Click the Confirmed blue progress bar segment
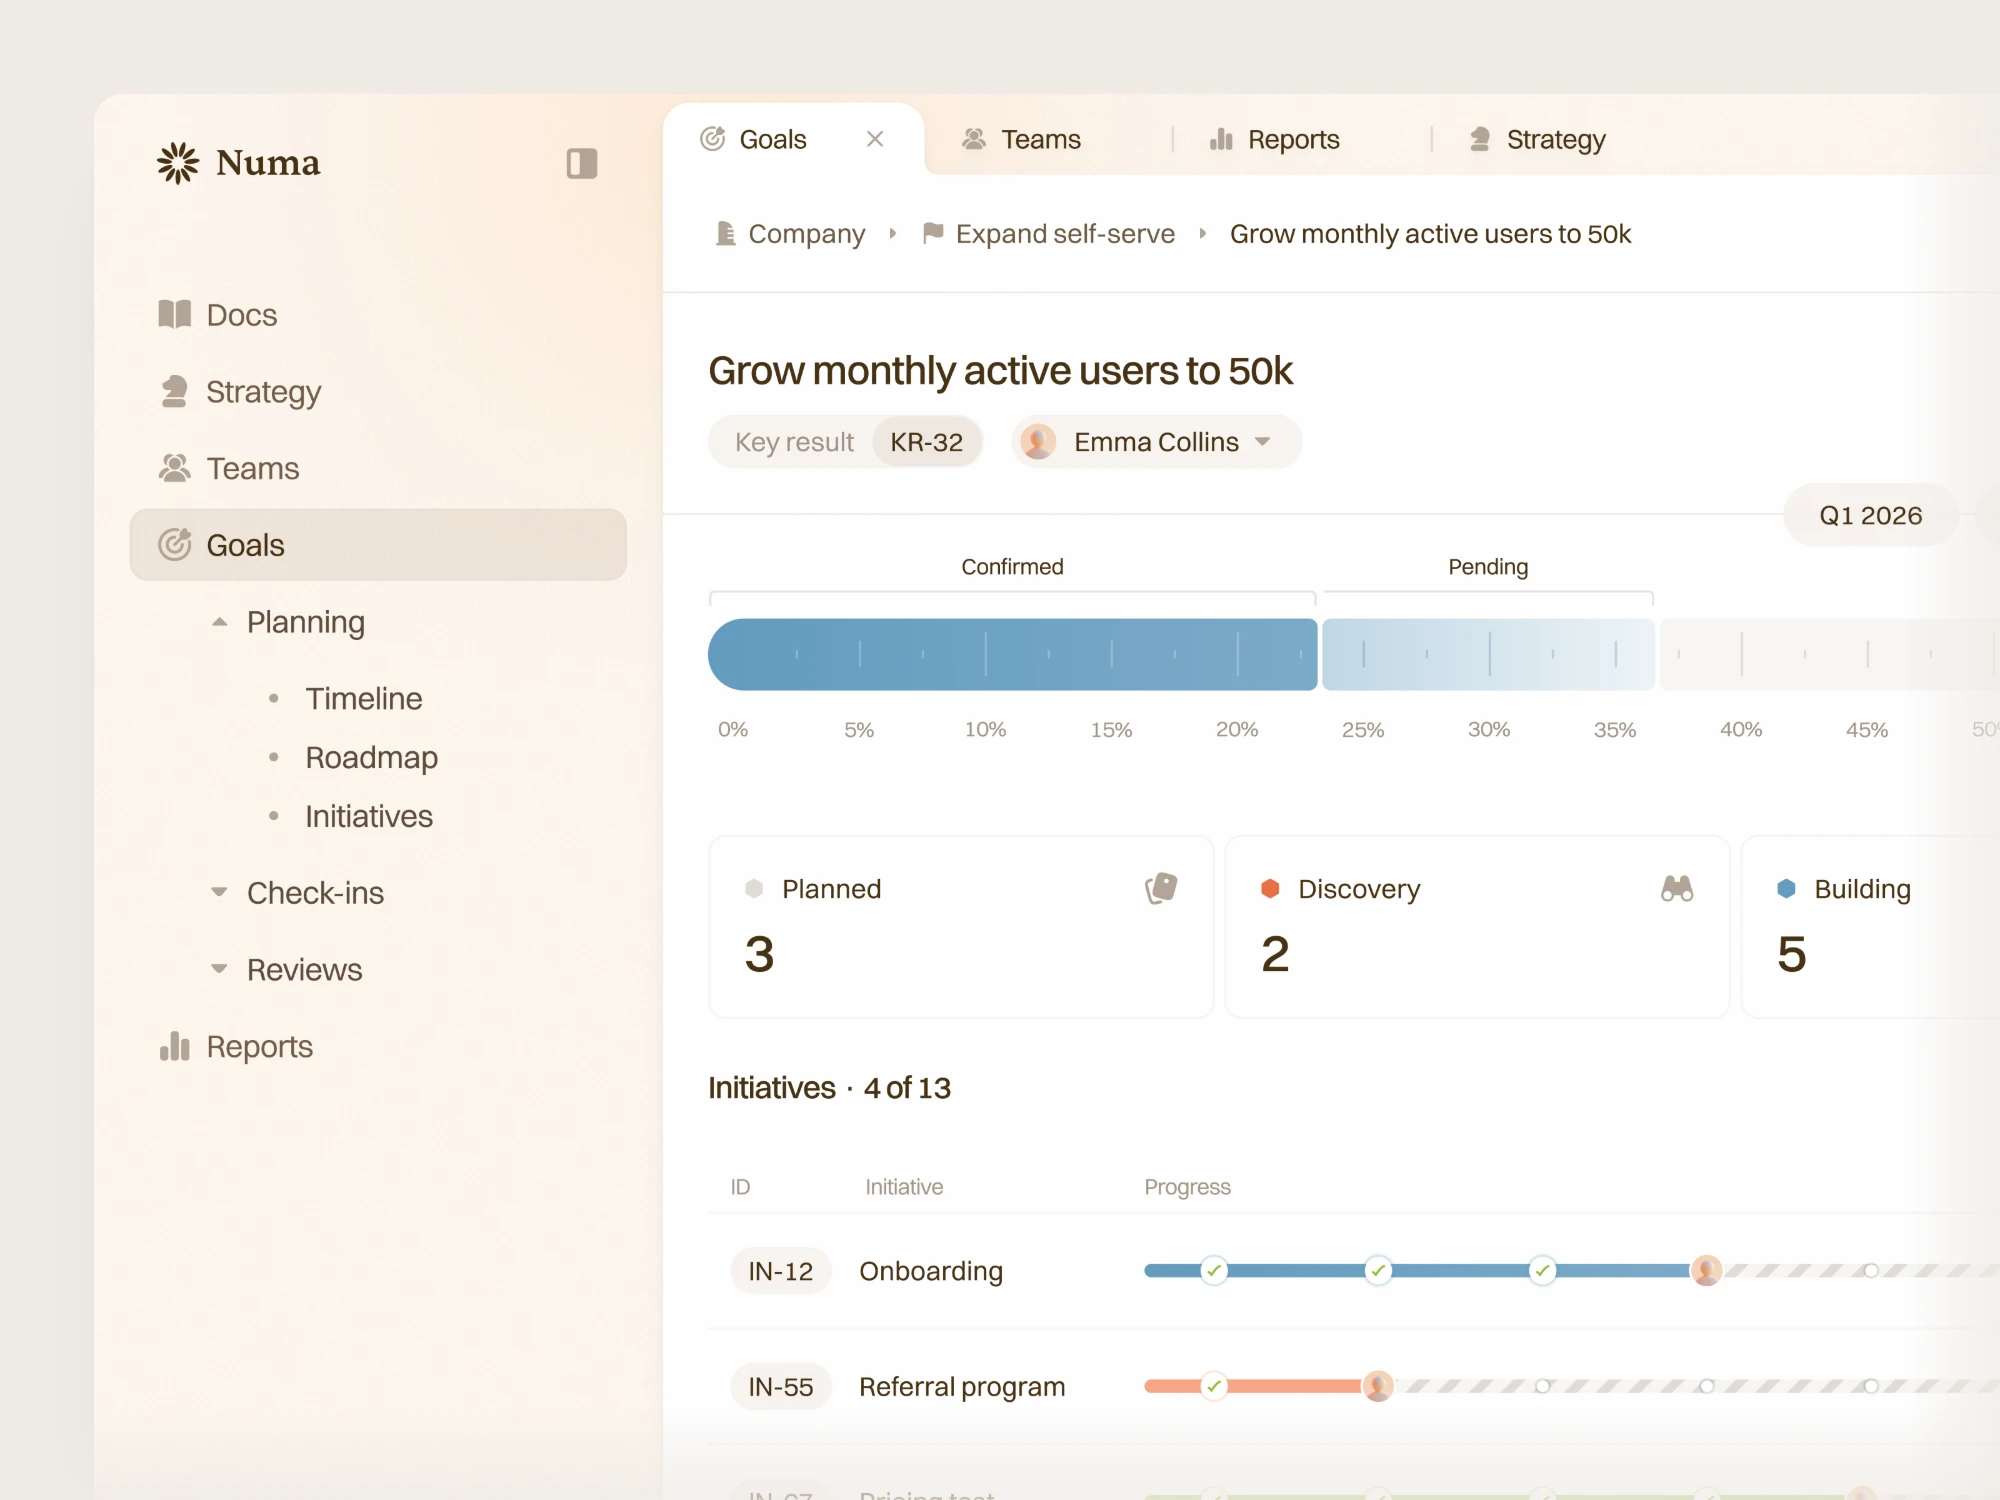 [x=1012, y=654]
